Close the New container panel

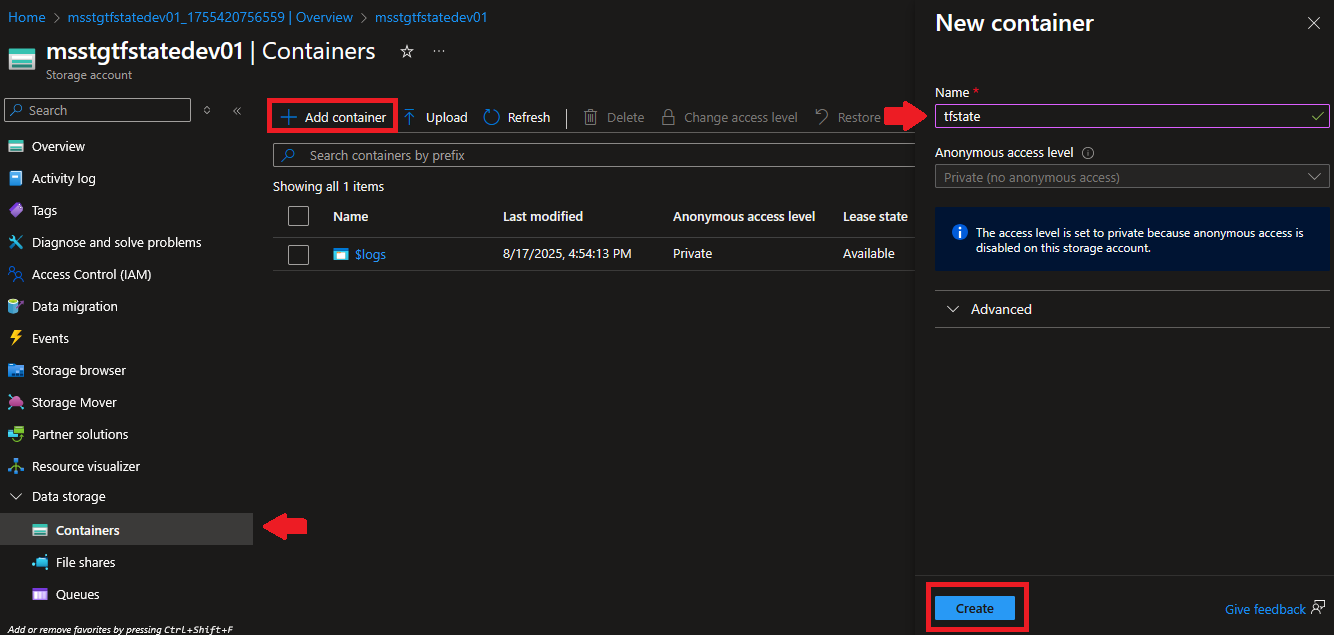pos(1314,23)
